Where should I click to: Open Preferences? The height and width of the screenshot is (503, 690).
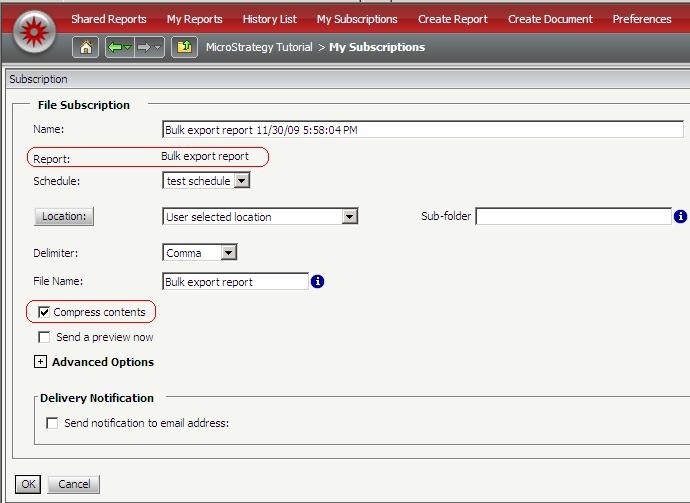[x=642, y=19]
